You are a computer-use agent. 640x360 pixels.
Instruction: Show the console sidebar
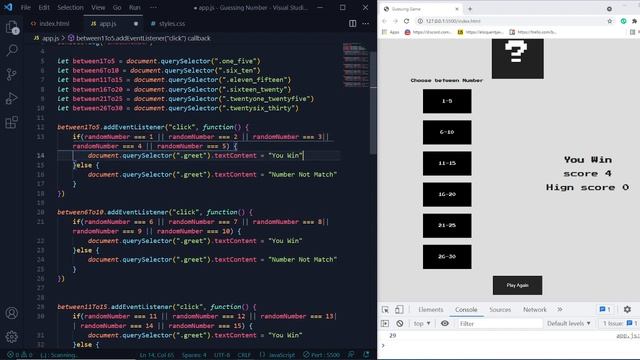[385, 323]
